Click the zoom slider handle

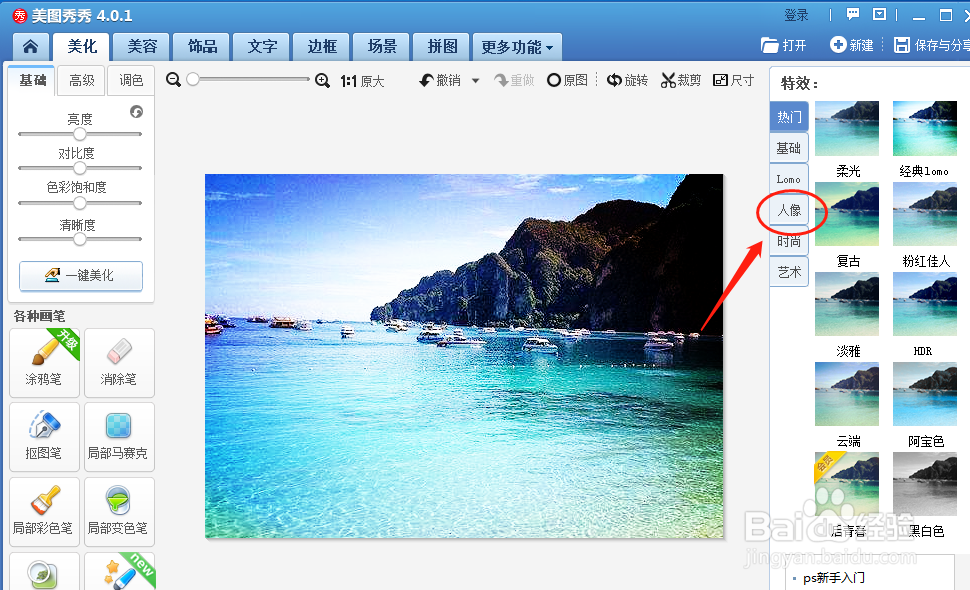(193, 79)
